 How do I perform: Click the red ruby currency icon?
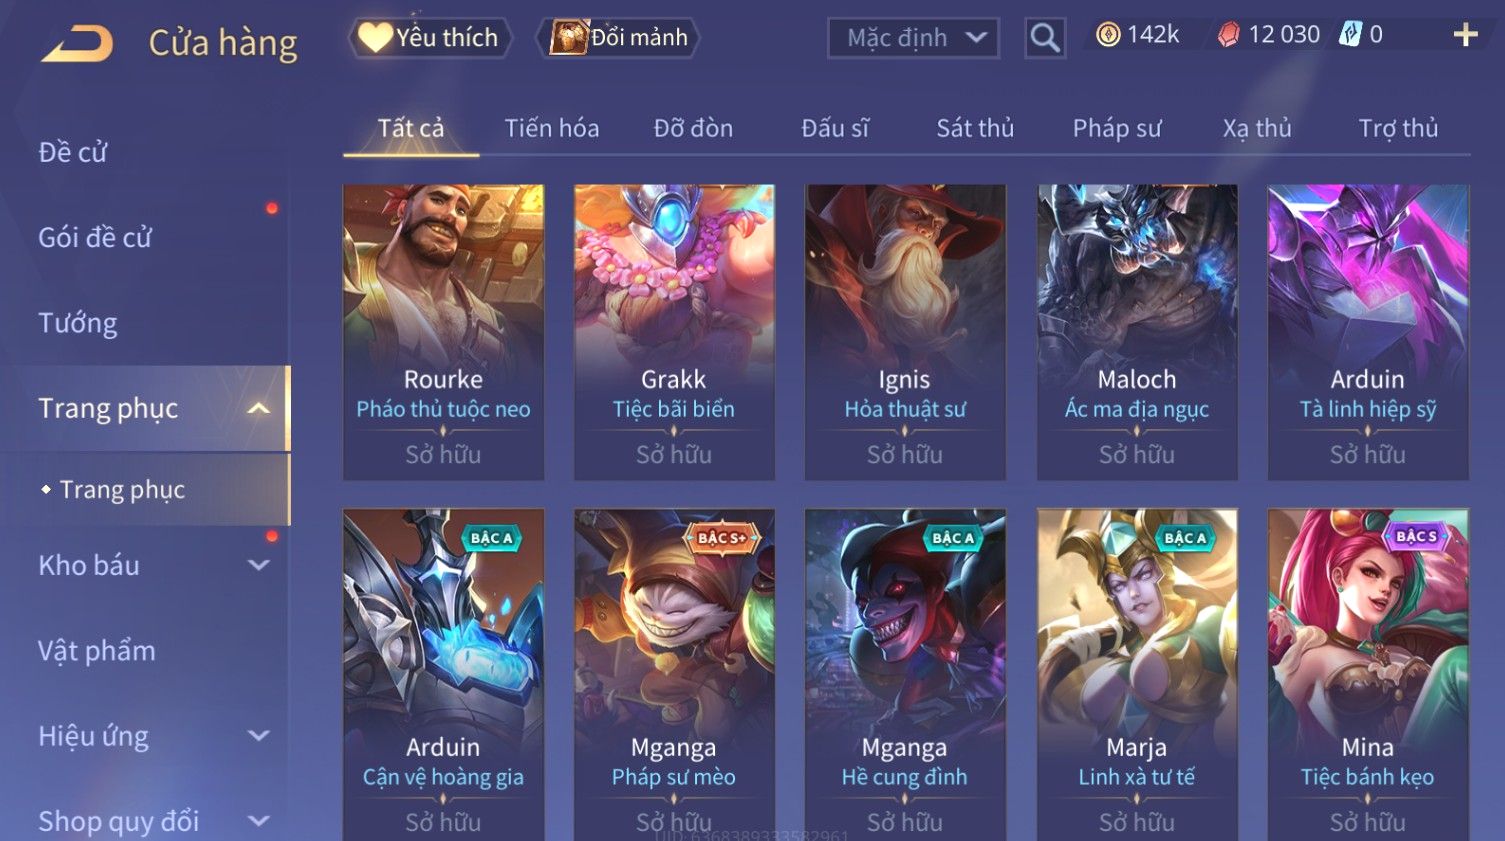[1229, 35]
